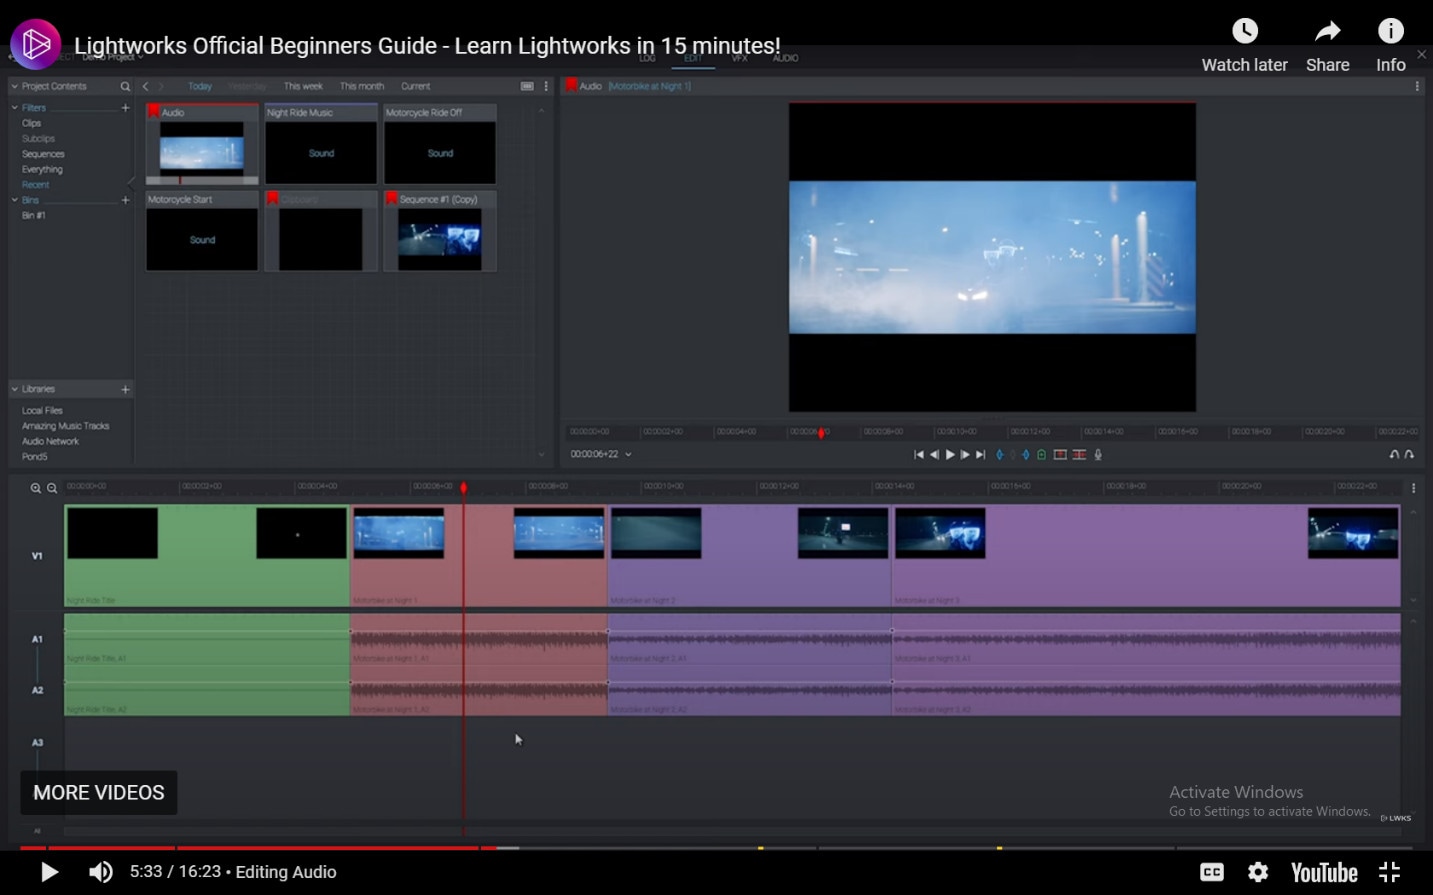The image size is (1433, 895).
Task: Toggle the A1 audio track
Action: coord(37,639)
